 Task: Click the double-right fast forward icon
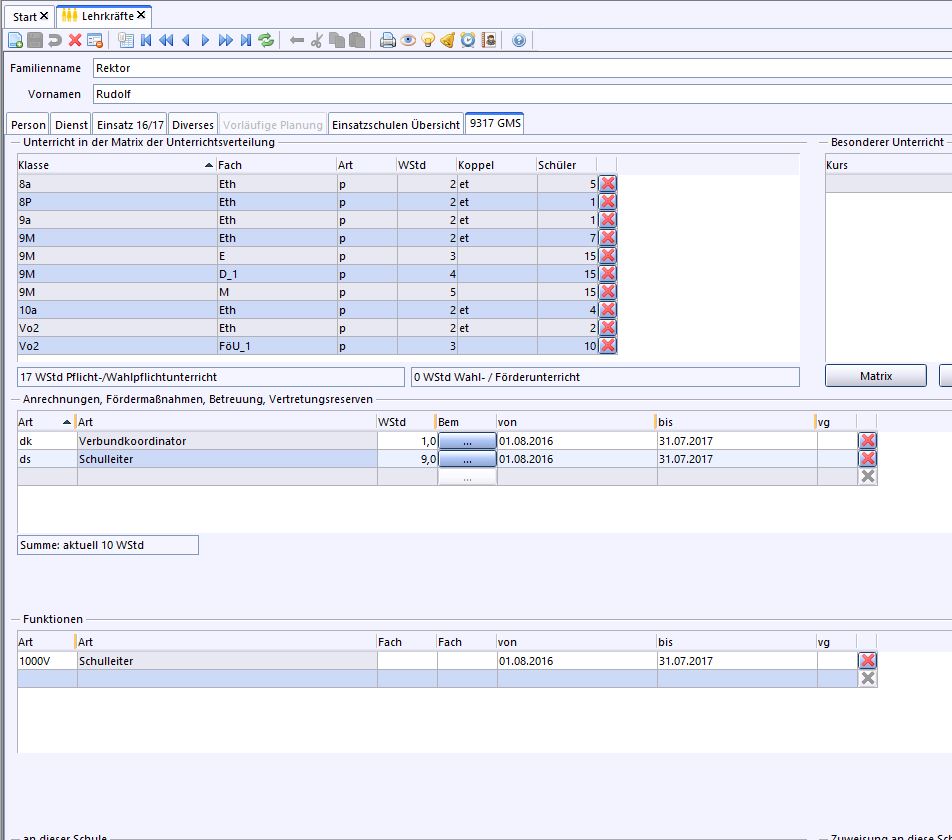click(x=225, y=41)
